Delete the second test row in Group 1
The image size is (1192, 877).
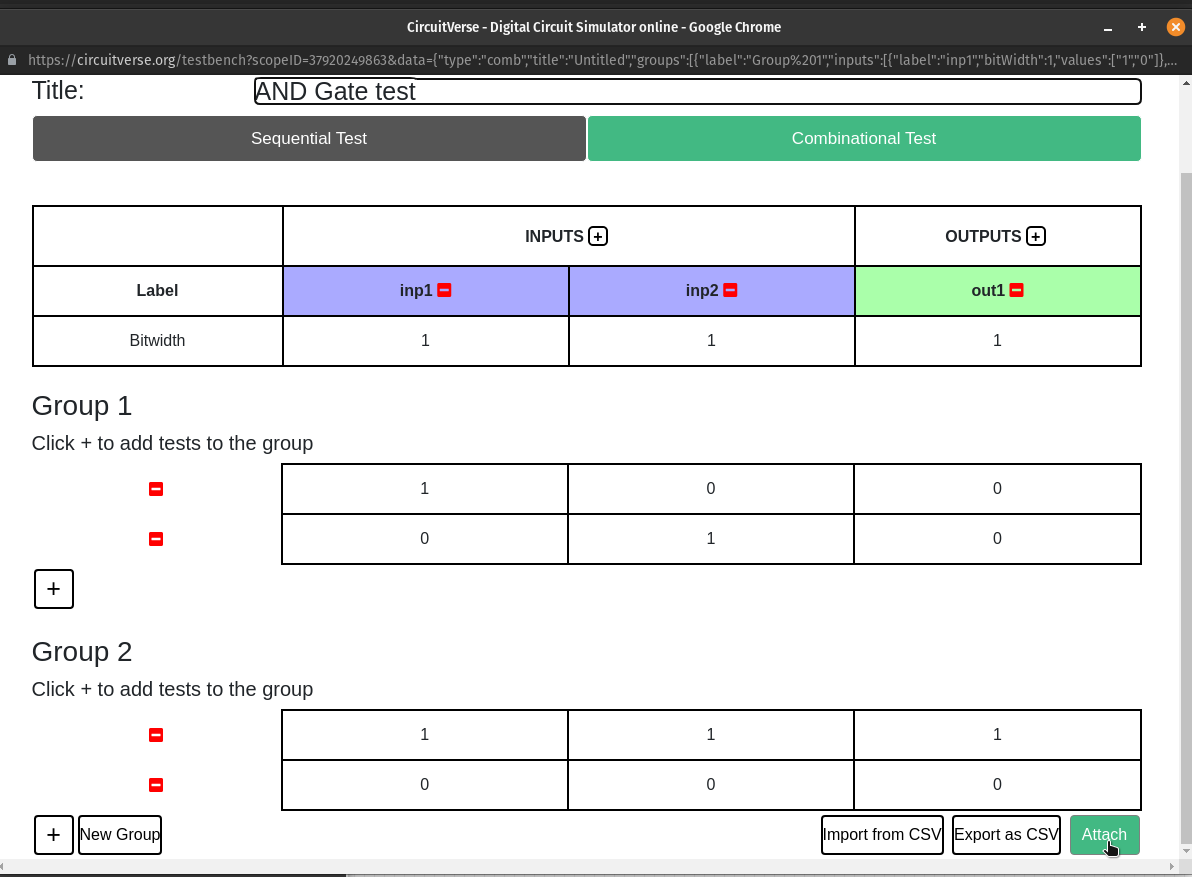(x=156, y=539)
